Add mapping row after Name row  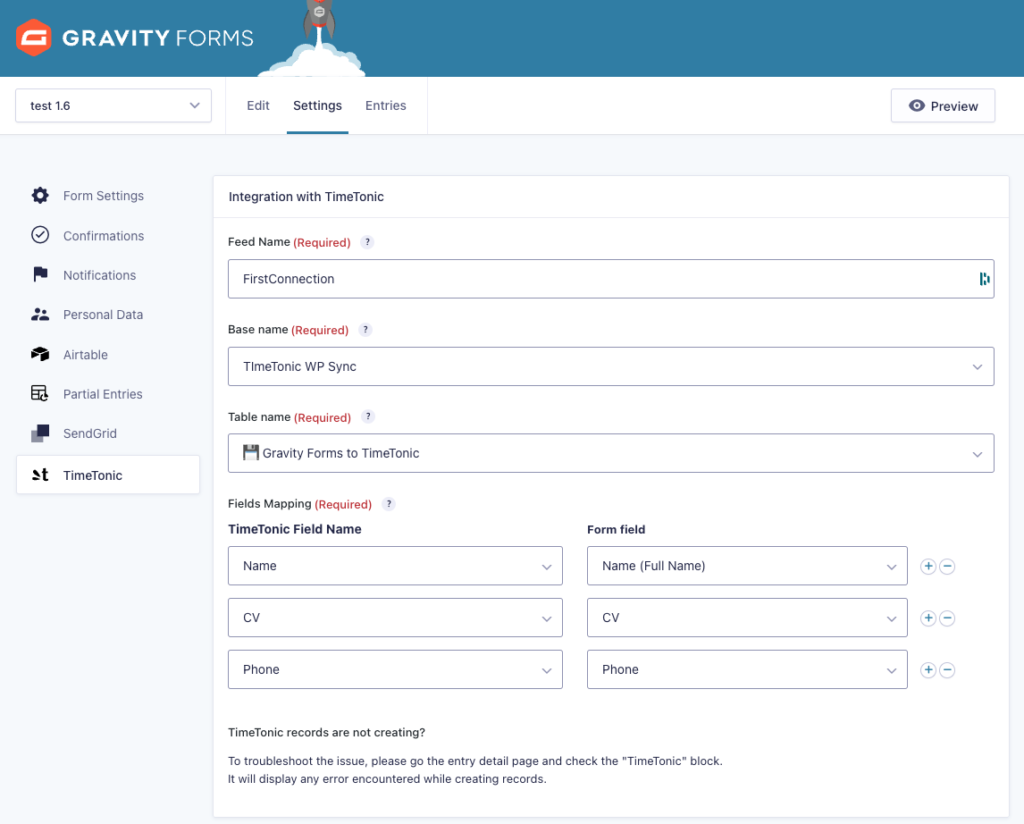pyautogui.click(x=928, y=566)
